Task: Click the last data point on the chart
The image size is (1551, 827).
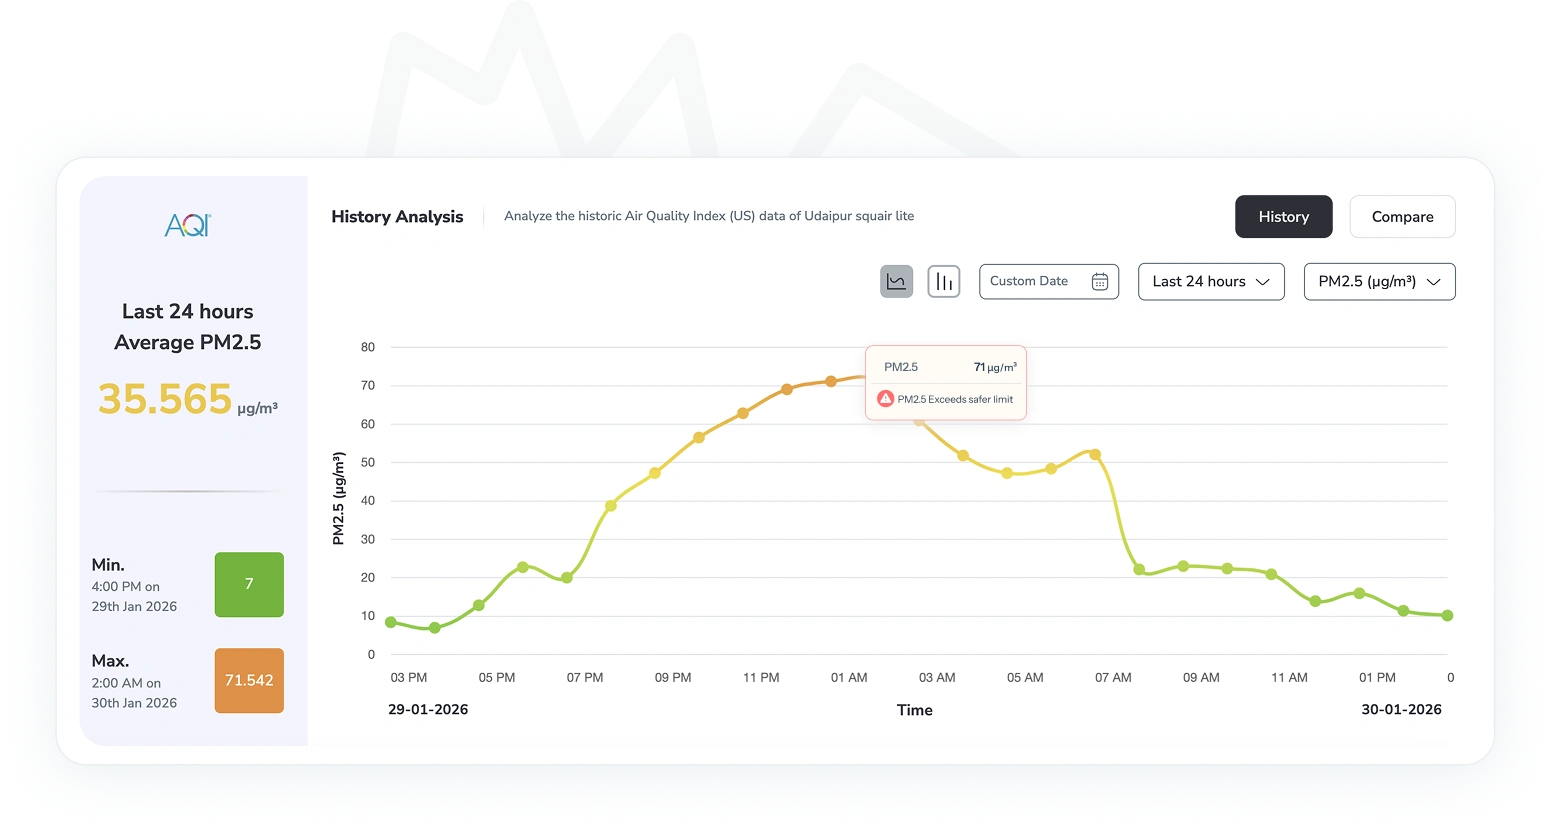Action: click(1447, 616)
